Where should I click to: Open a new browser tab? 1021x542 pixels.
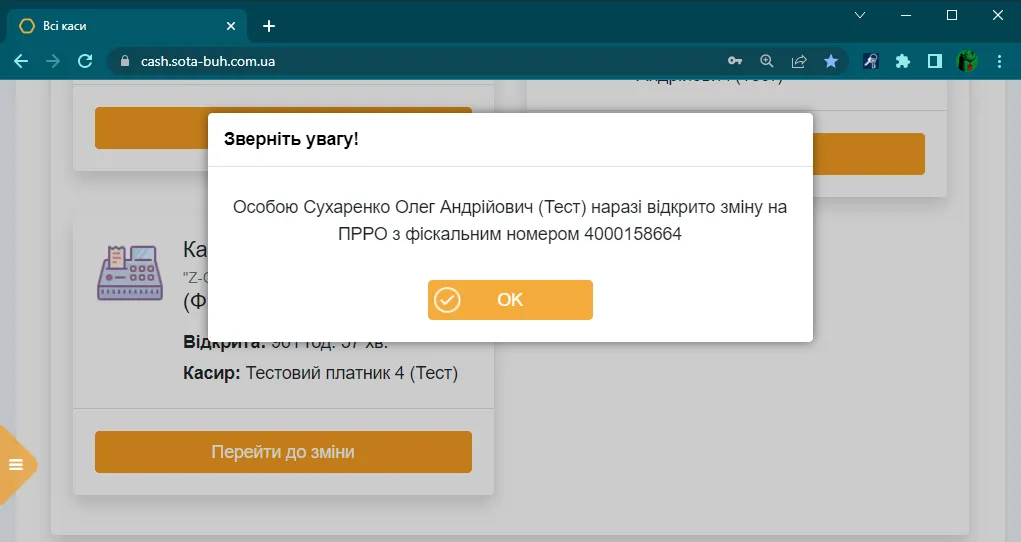tap(269, 26)
